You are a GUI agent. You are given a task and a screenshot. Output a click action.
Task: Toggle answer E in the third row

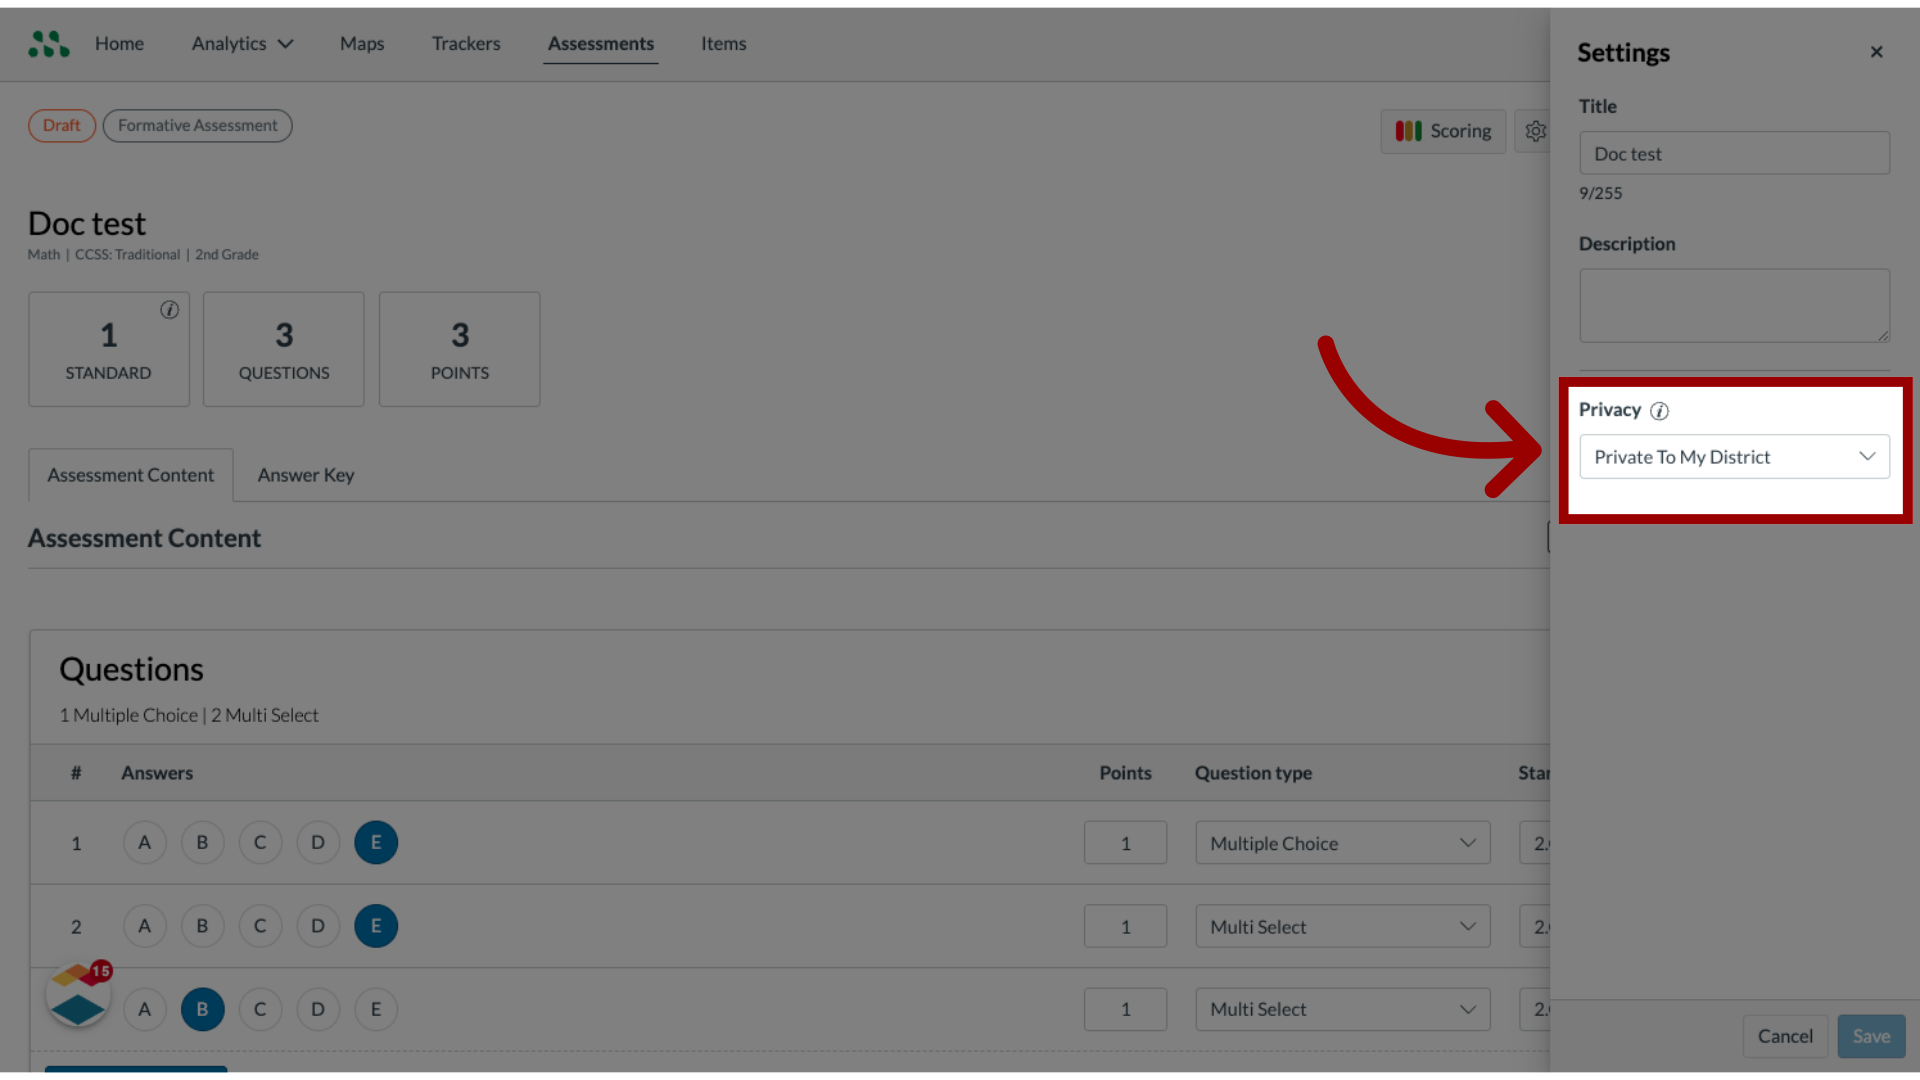click(x=376, y=1010)
